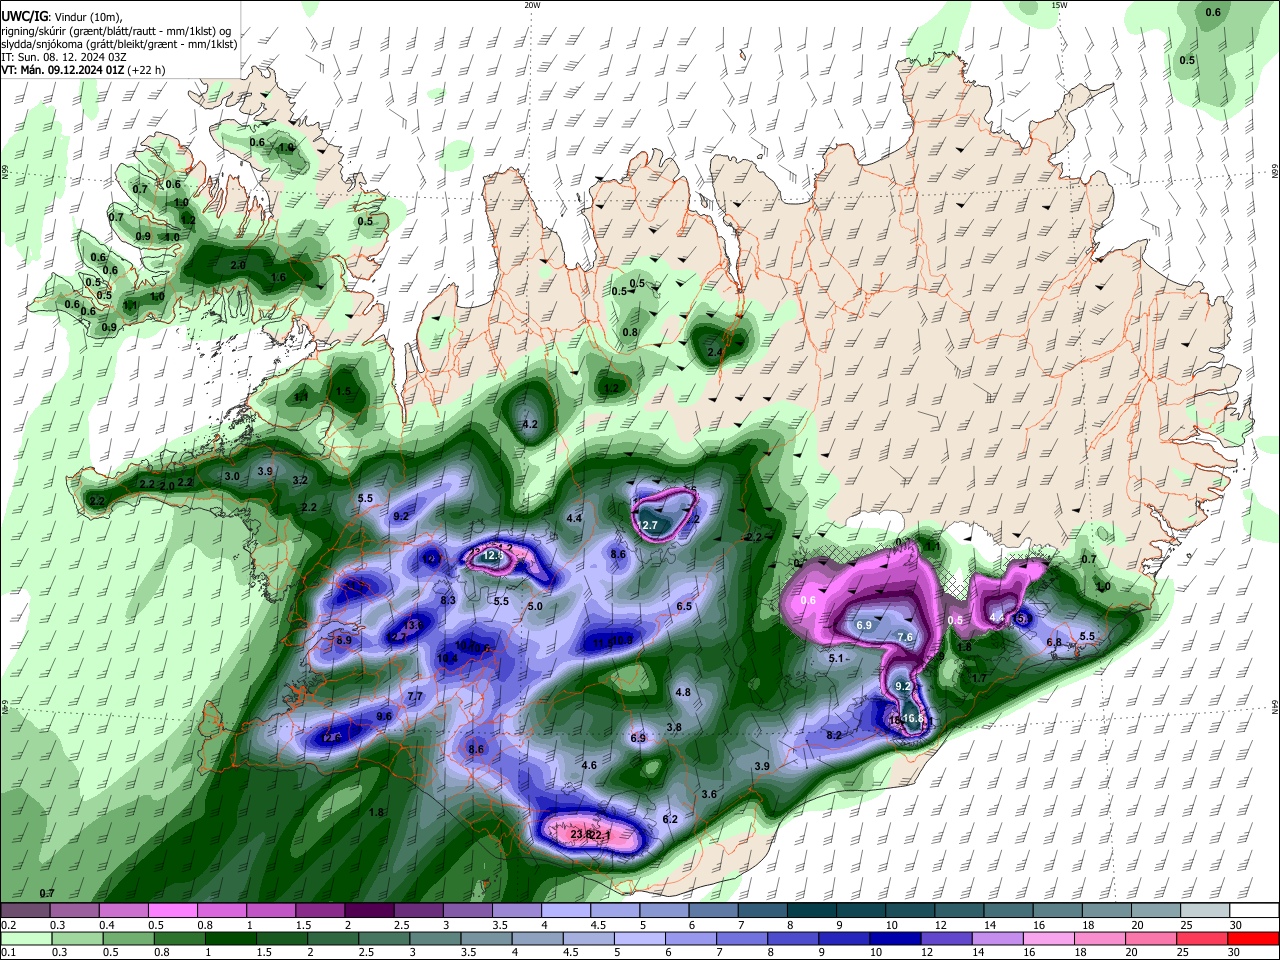
Task: Select the dark teal 8–9 swatch on the upper scale
Action: pyautogui.click(x=811, y=911)
